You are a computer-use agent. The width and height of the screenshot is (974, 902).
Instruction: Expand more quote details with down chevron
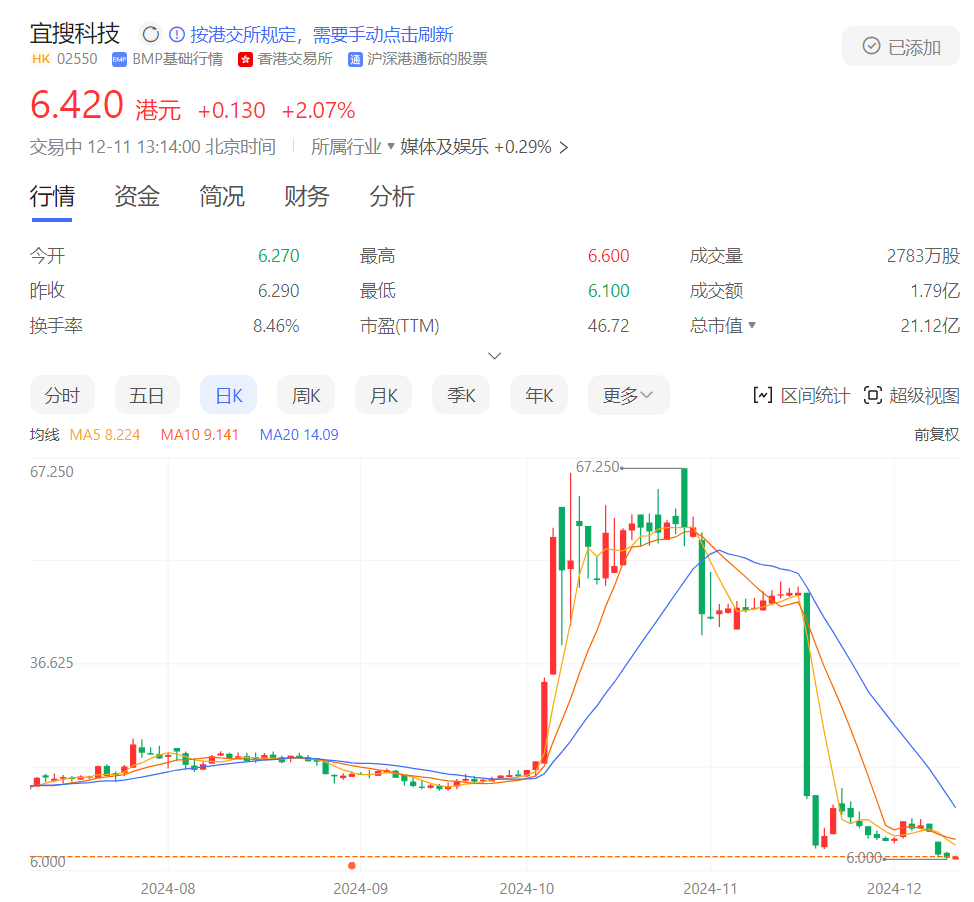pos(494,356)
